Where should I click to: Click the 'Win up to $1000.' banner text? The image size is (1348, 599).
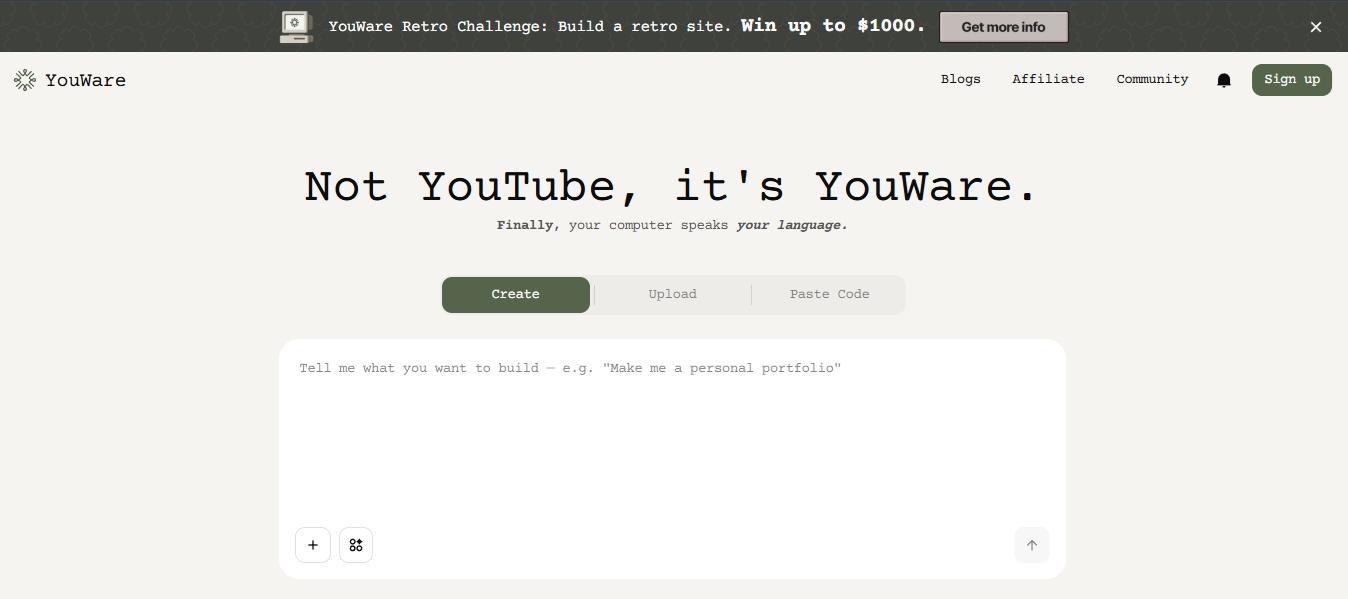click(x=834, y=26)
